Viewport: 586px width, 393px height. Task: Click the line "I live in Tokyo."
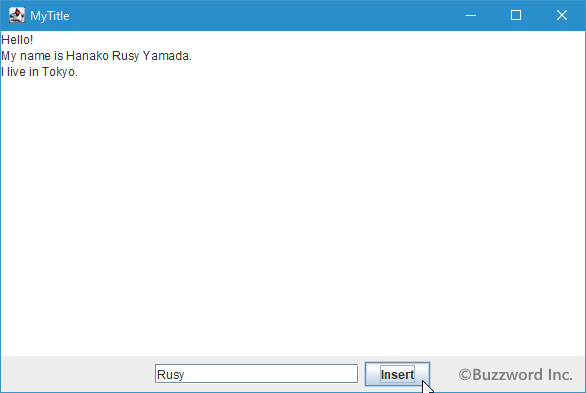(39, 72)
